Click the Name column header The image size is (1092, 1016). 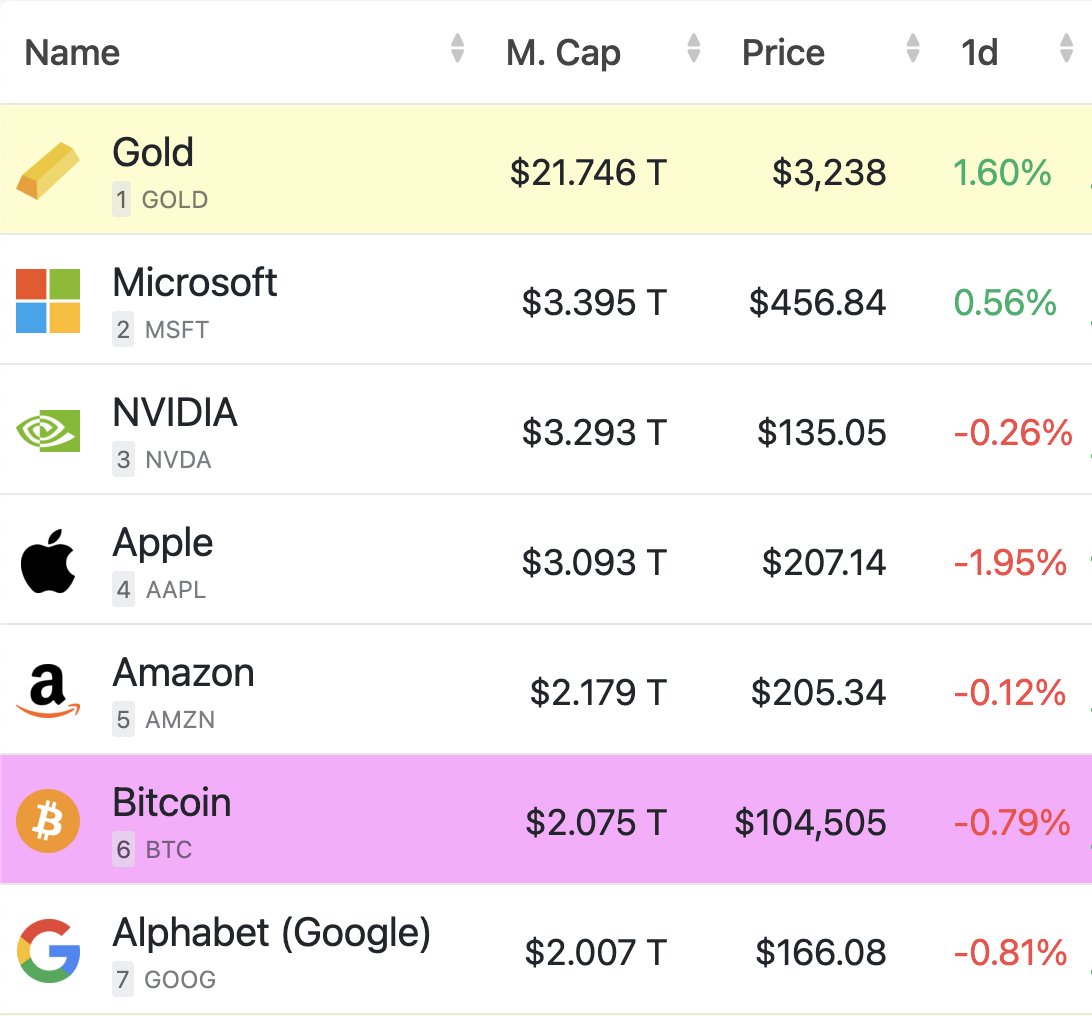[x=72, y=52]
